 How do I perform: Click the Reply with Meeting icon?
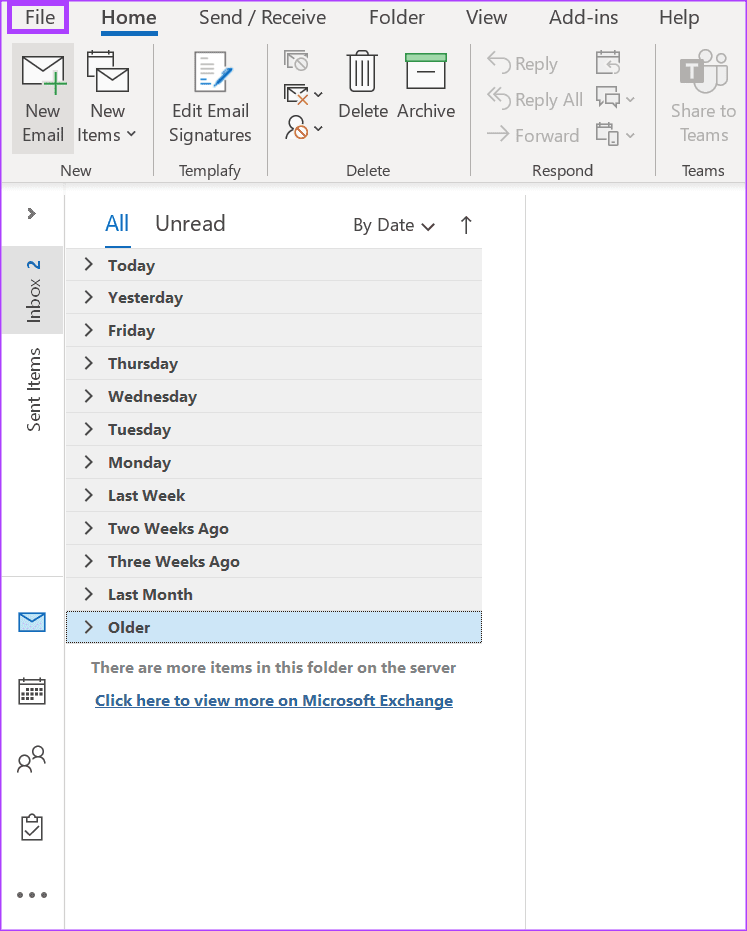tap(608, 62)
